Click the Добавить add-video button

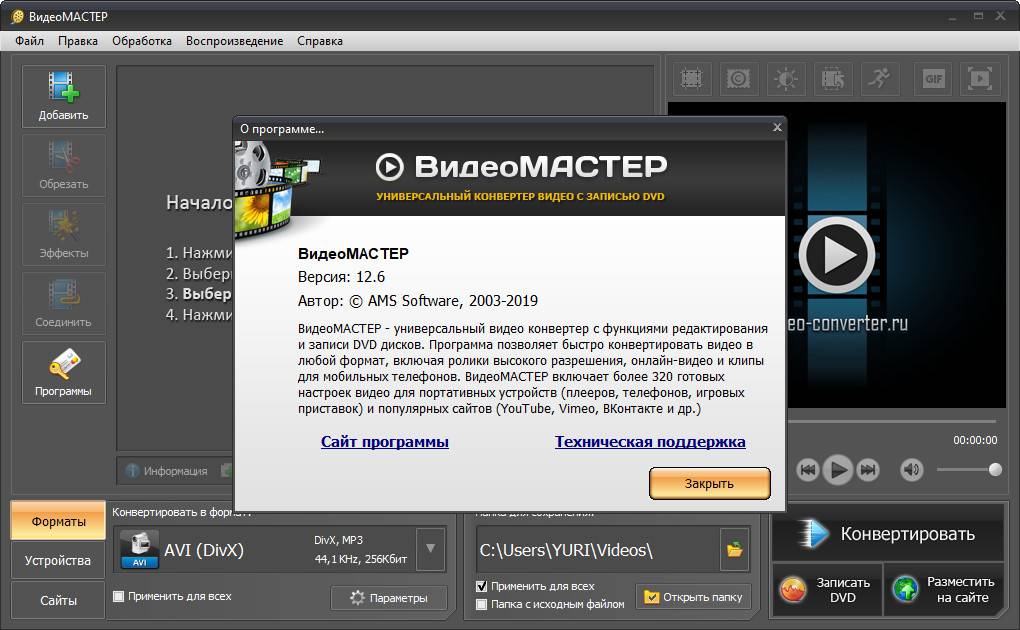[x=63, y=96]
